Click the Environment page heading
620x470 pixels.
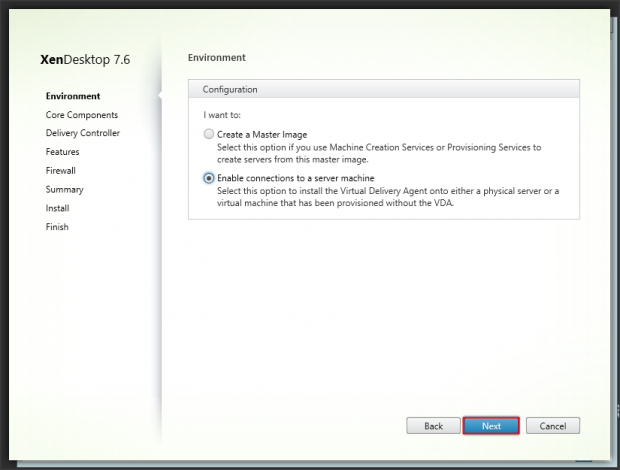pos(217,58)
